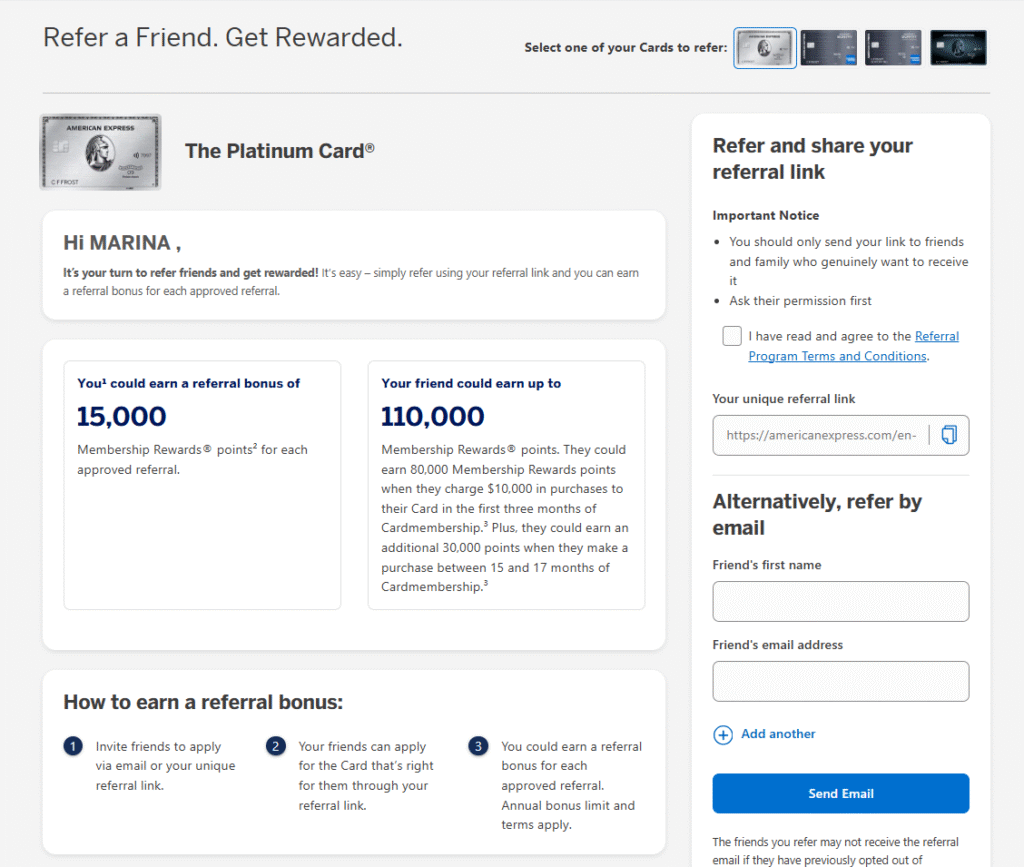Click the Friend's email address input
The image size is (1024, 867).
coord(840,681)
